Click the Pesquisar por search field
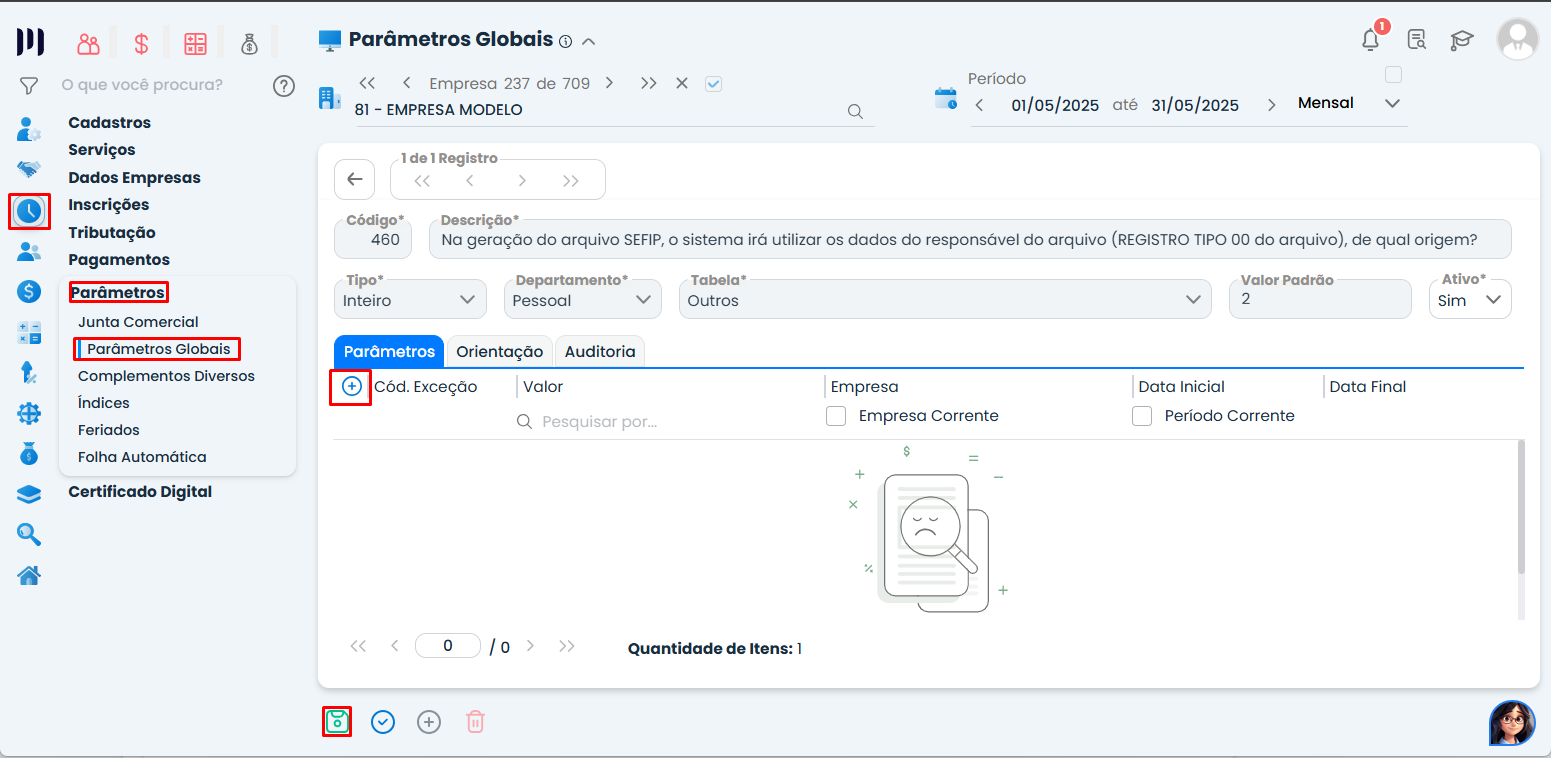The width and height of the screenshot is (1551, 758). pyautogui.click(x=660, y=422)
